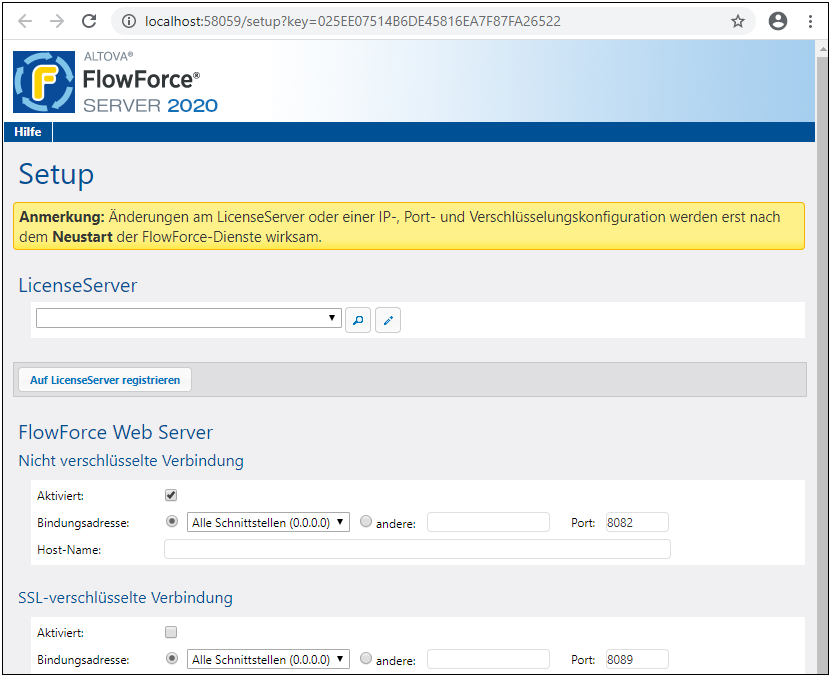The image size is (831, 677).
Task: Click Auf LicenseServer registrieren button
Action: (x=105, y=380)
